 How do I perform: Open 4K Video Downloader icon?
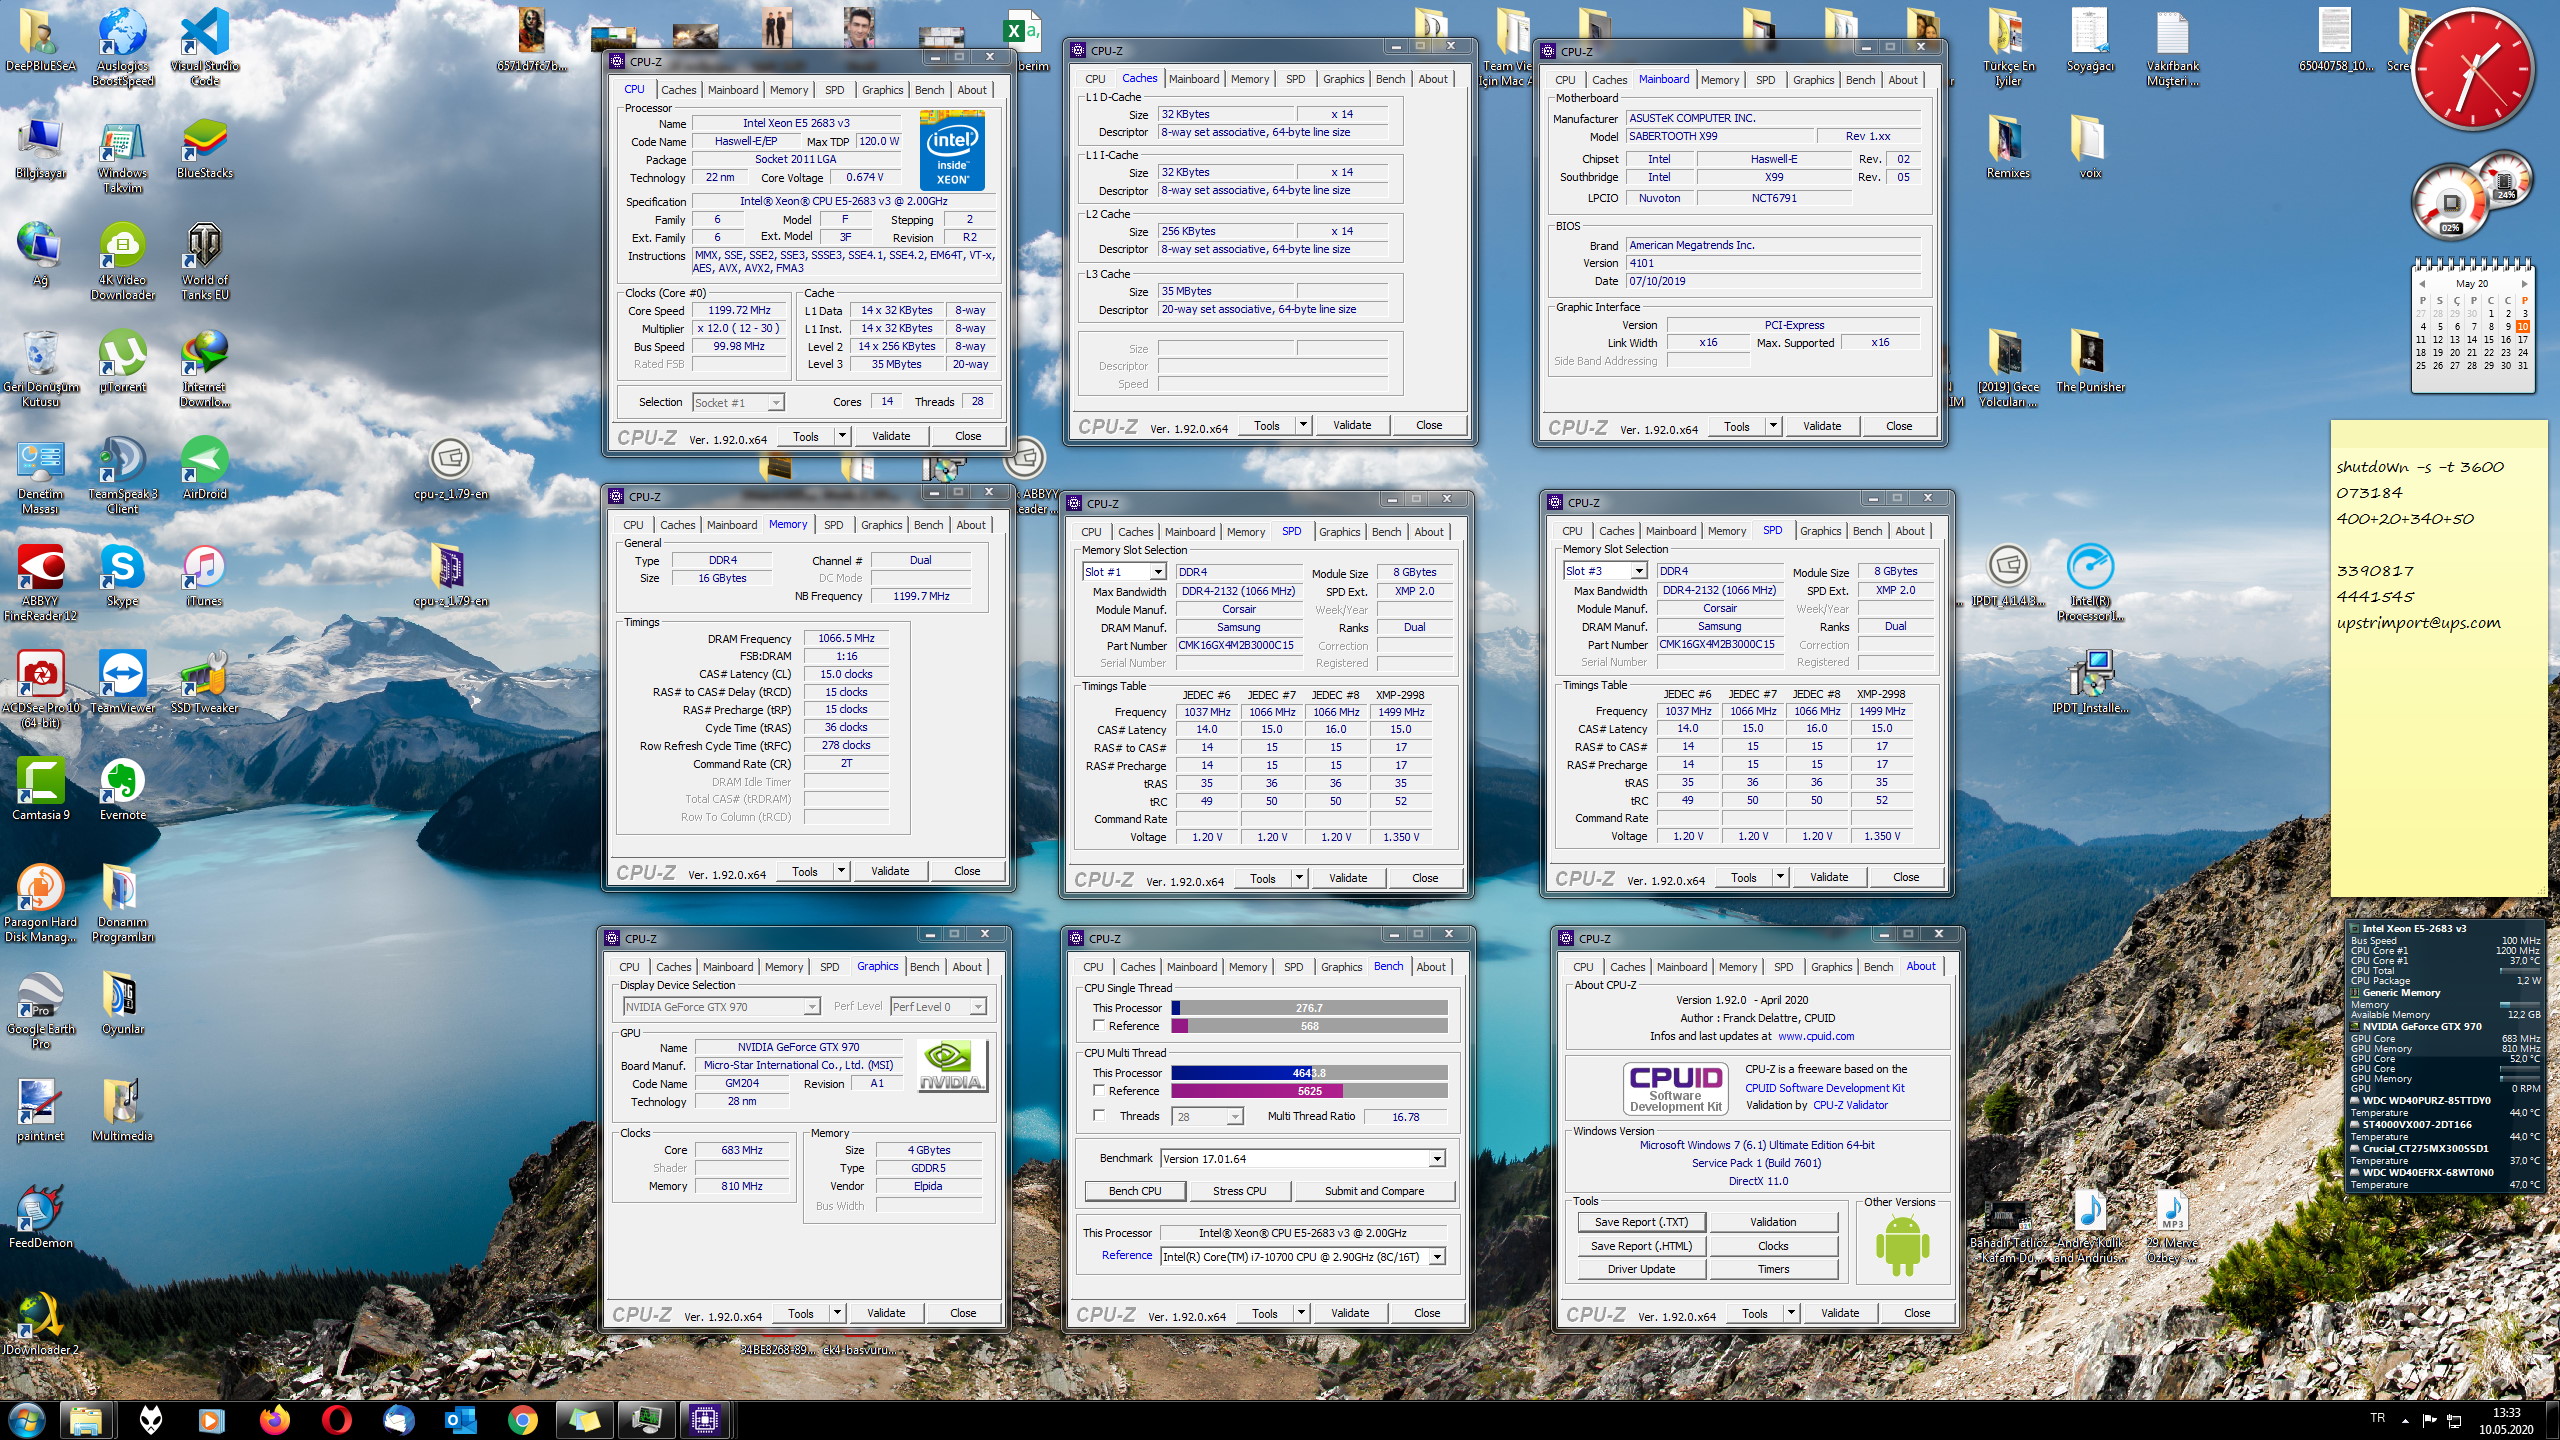pos(122,260)
